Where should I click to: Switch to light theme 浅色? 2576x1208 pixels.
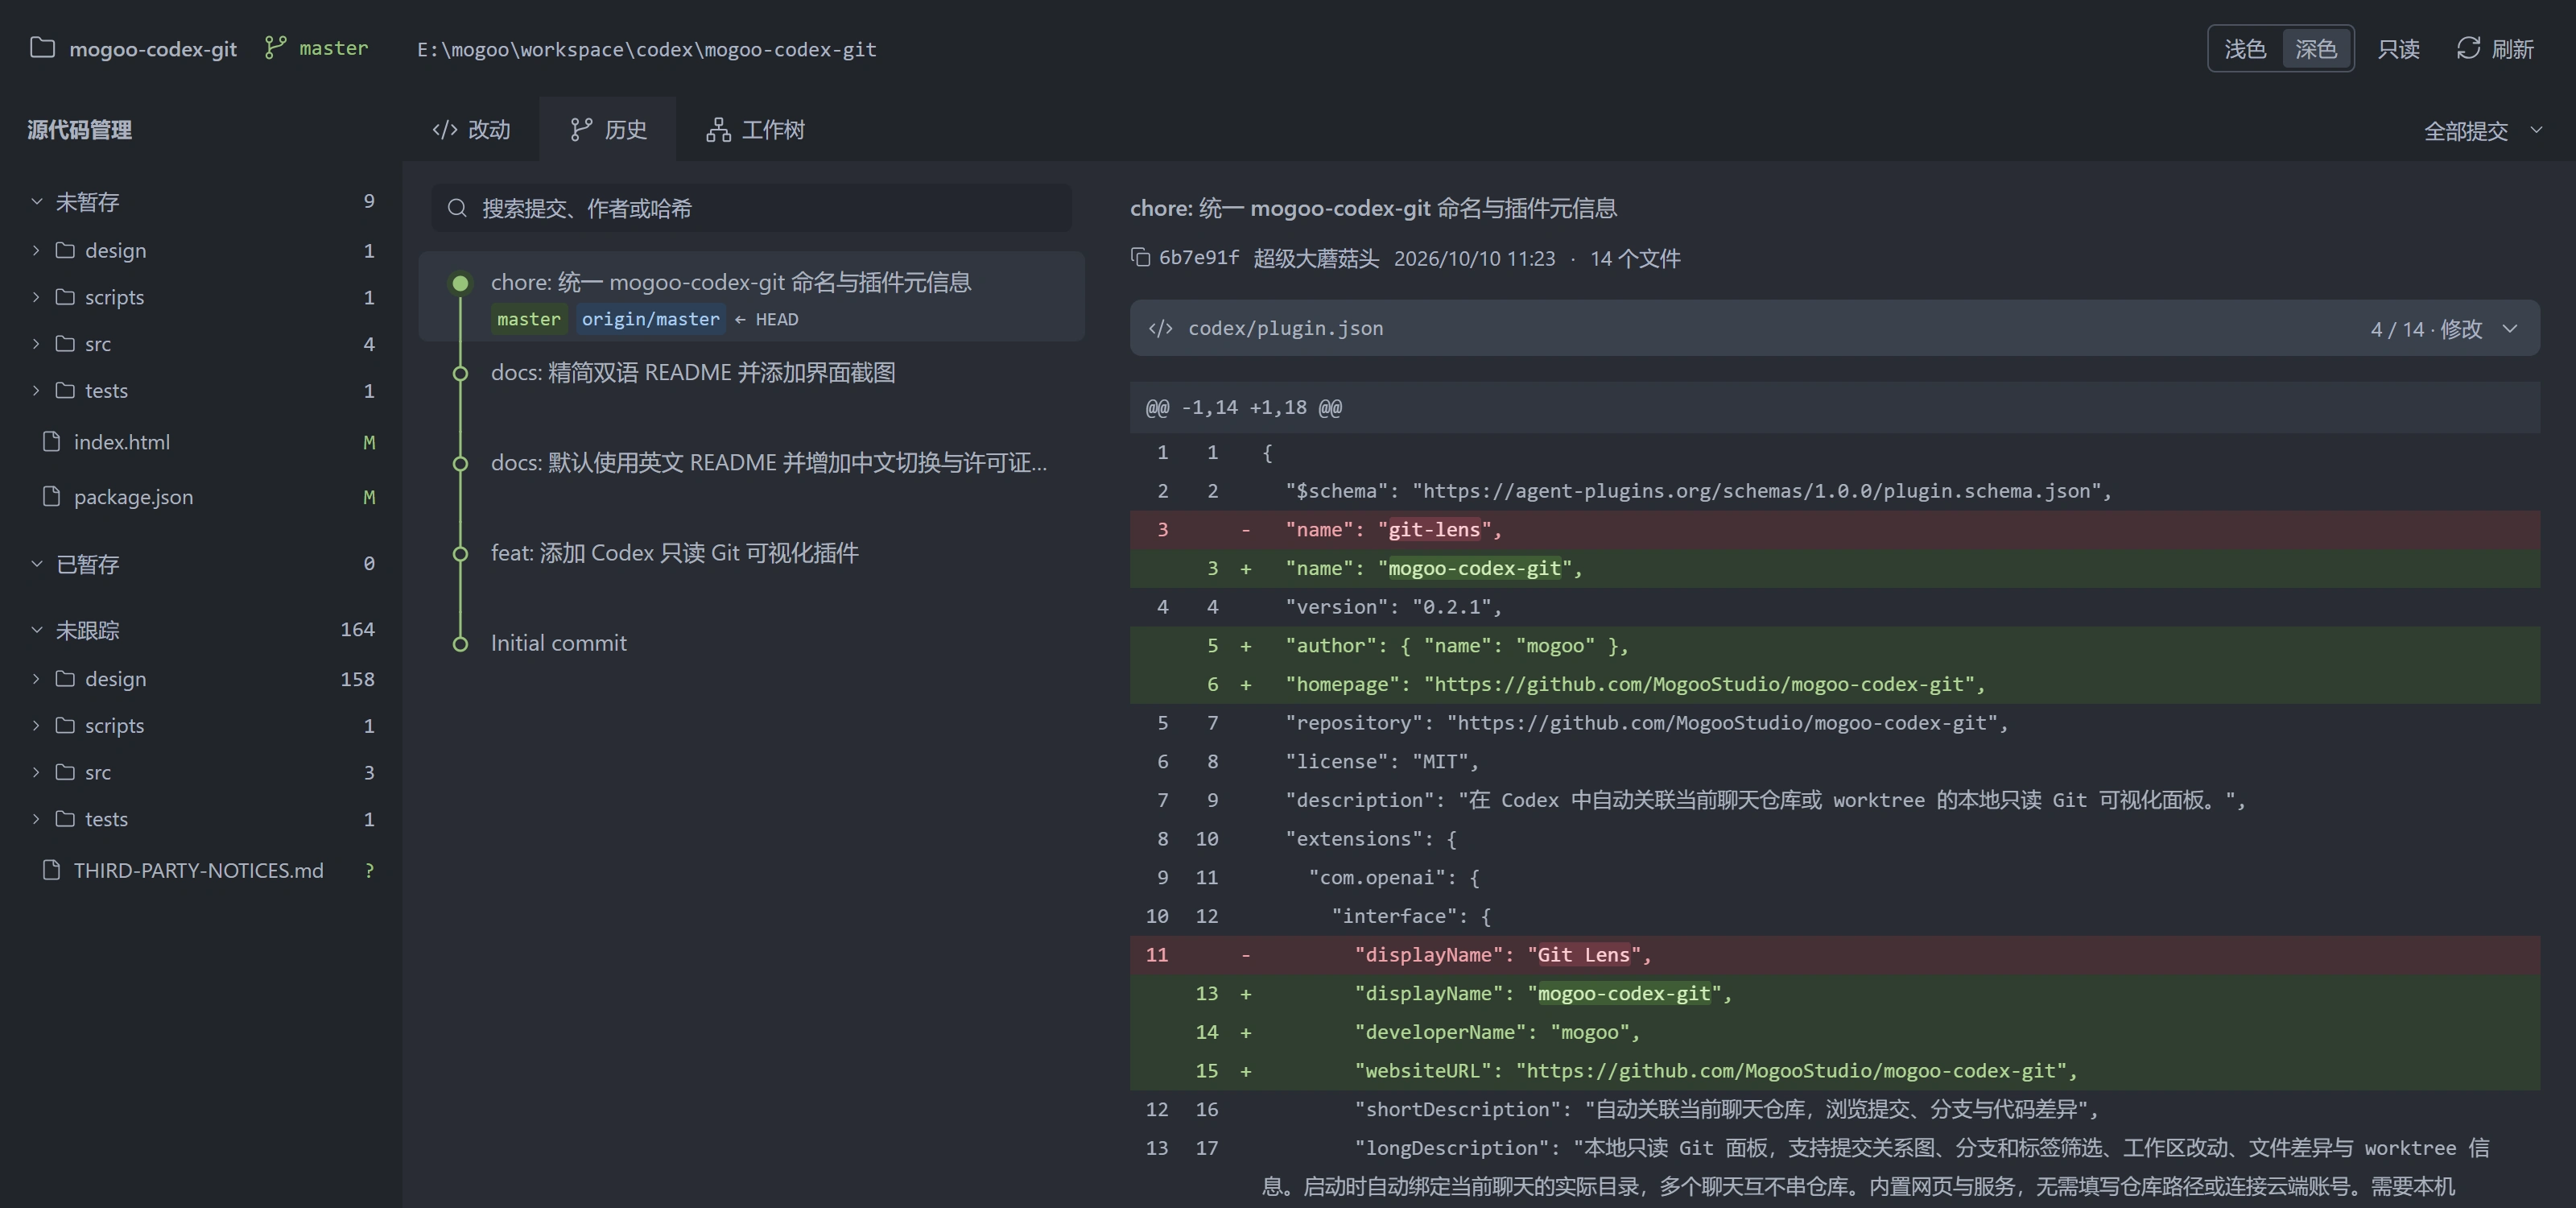(2245, 49)
